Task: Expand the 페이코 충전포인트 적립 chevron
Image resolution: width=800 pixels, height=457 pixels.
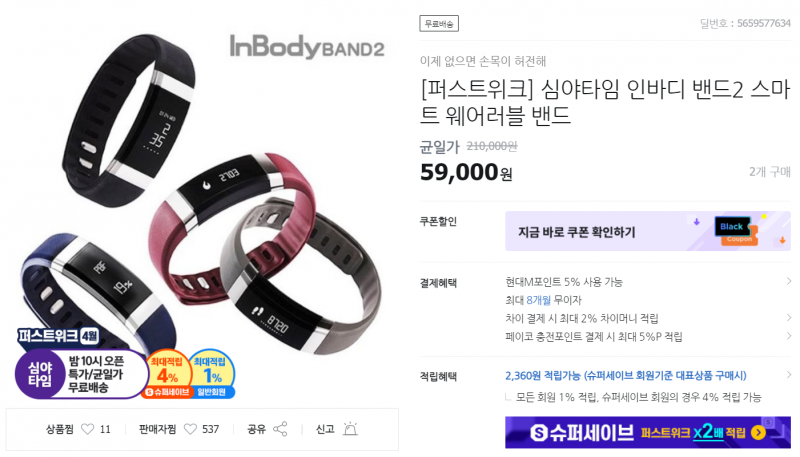Action: tap(789, 336)
